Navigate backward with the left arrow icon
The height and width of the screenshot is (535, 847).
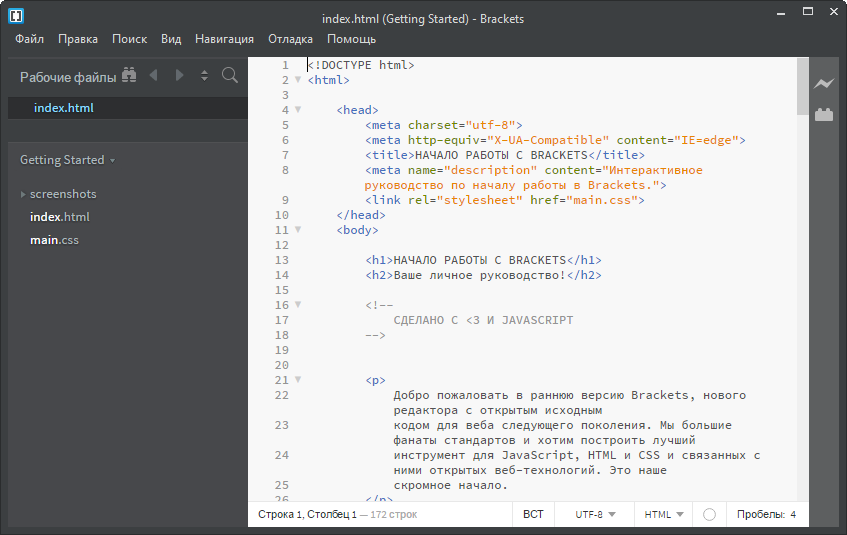click(x=153, y=75)
